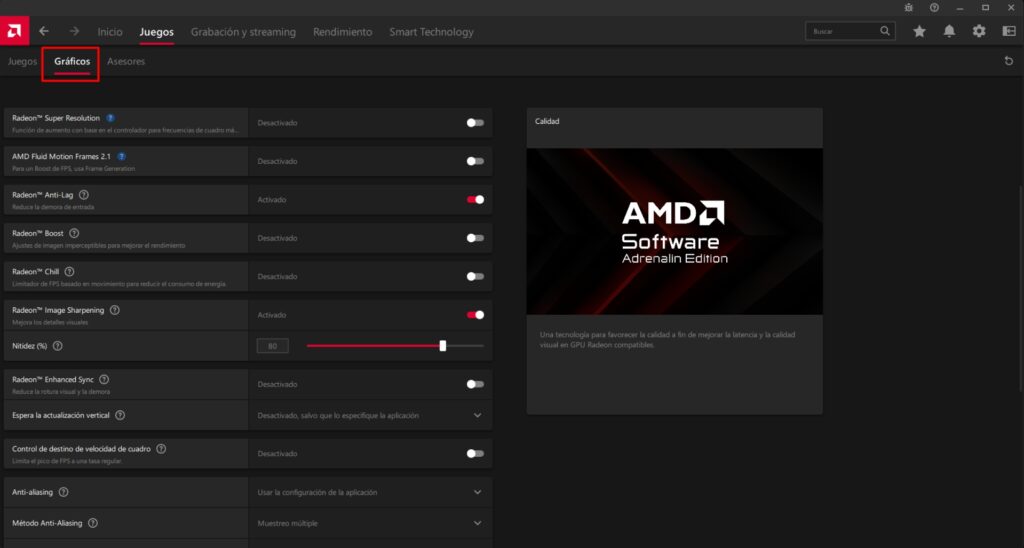Open Grabación y streaming tab
This screenshot has height=548, width=1024.
click(x=243, y=31)
